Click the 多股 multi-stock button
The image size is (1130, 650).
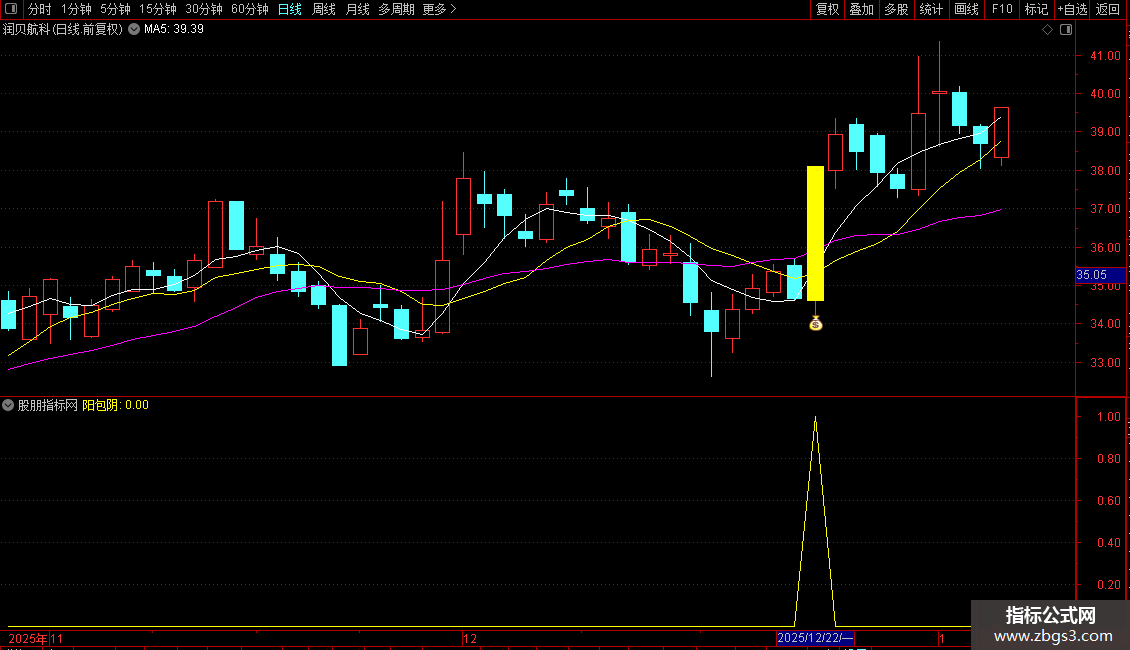click(896, 9)
